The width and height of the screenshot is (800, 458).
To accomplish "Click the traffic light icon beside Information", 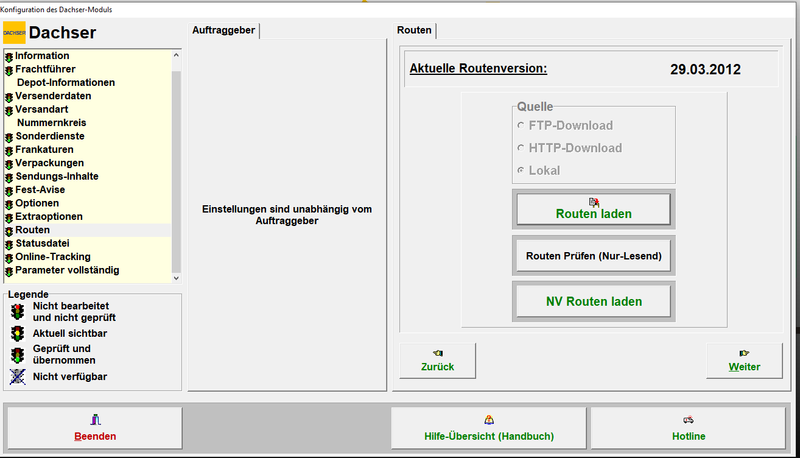I will click(9, 56).
